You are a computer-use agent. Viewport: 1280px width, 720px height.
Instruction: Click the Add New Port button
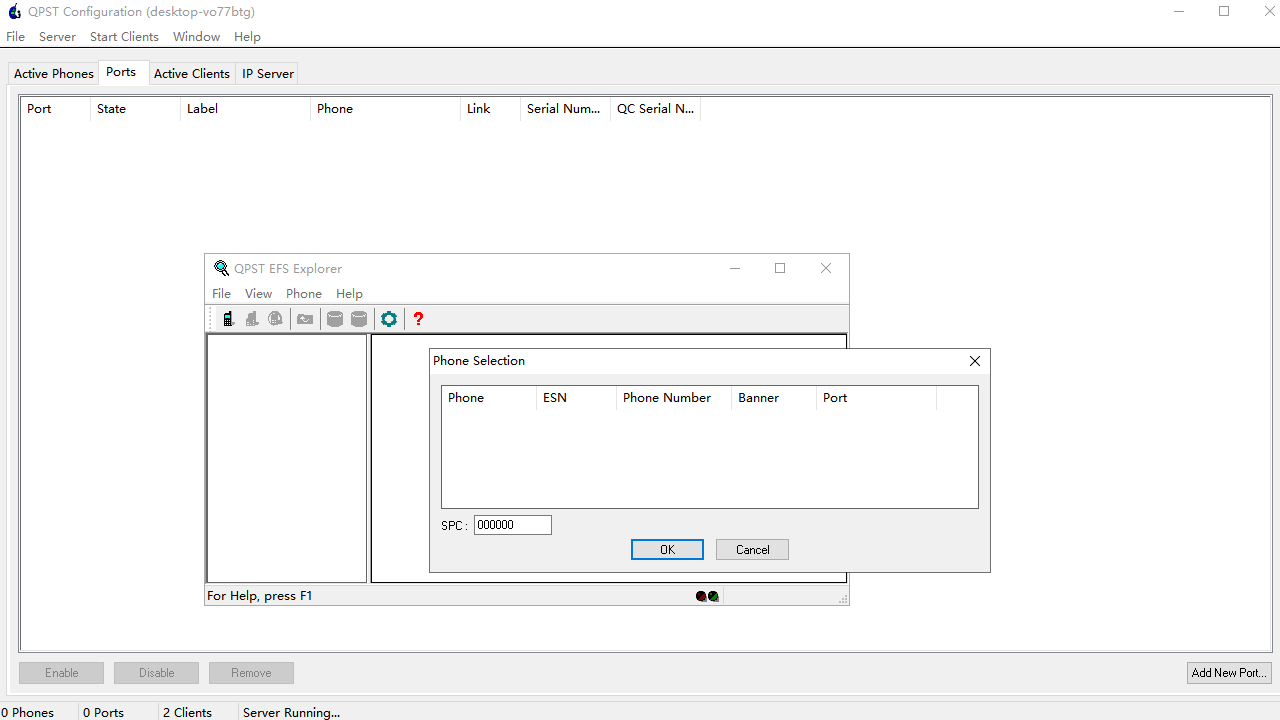click(1229, 673)
